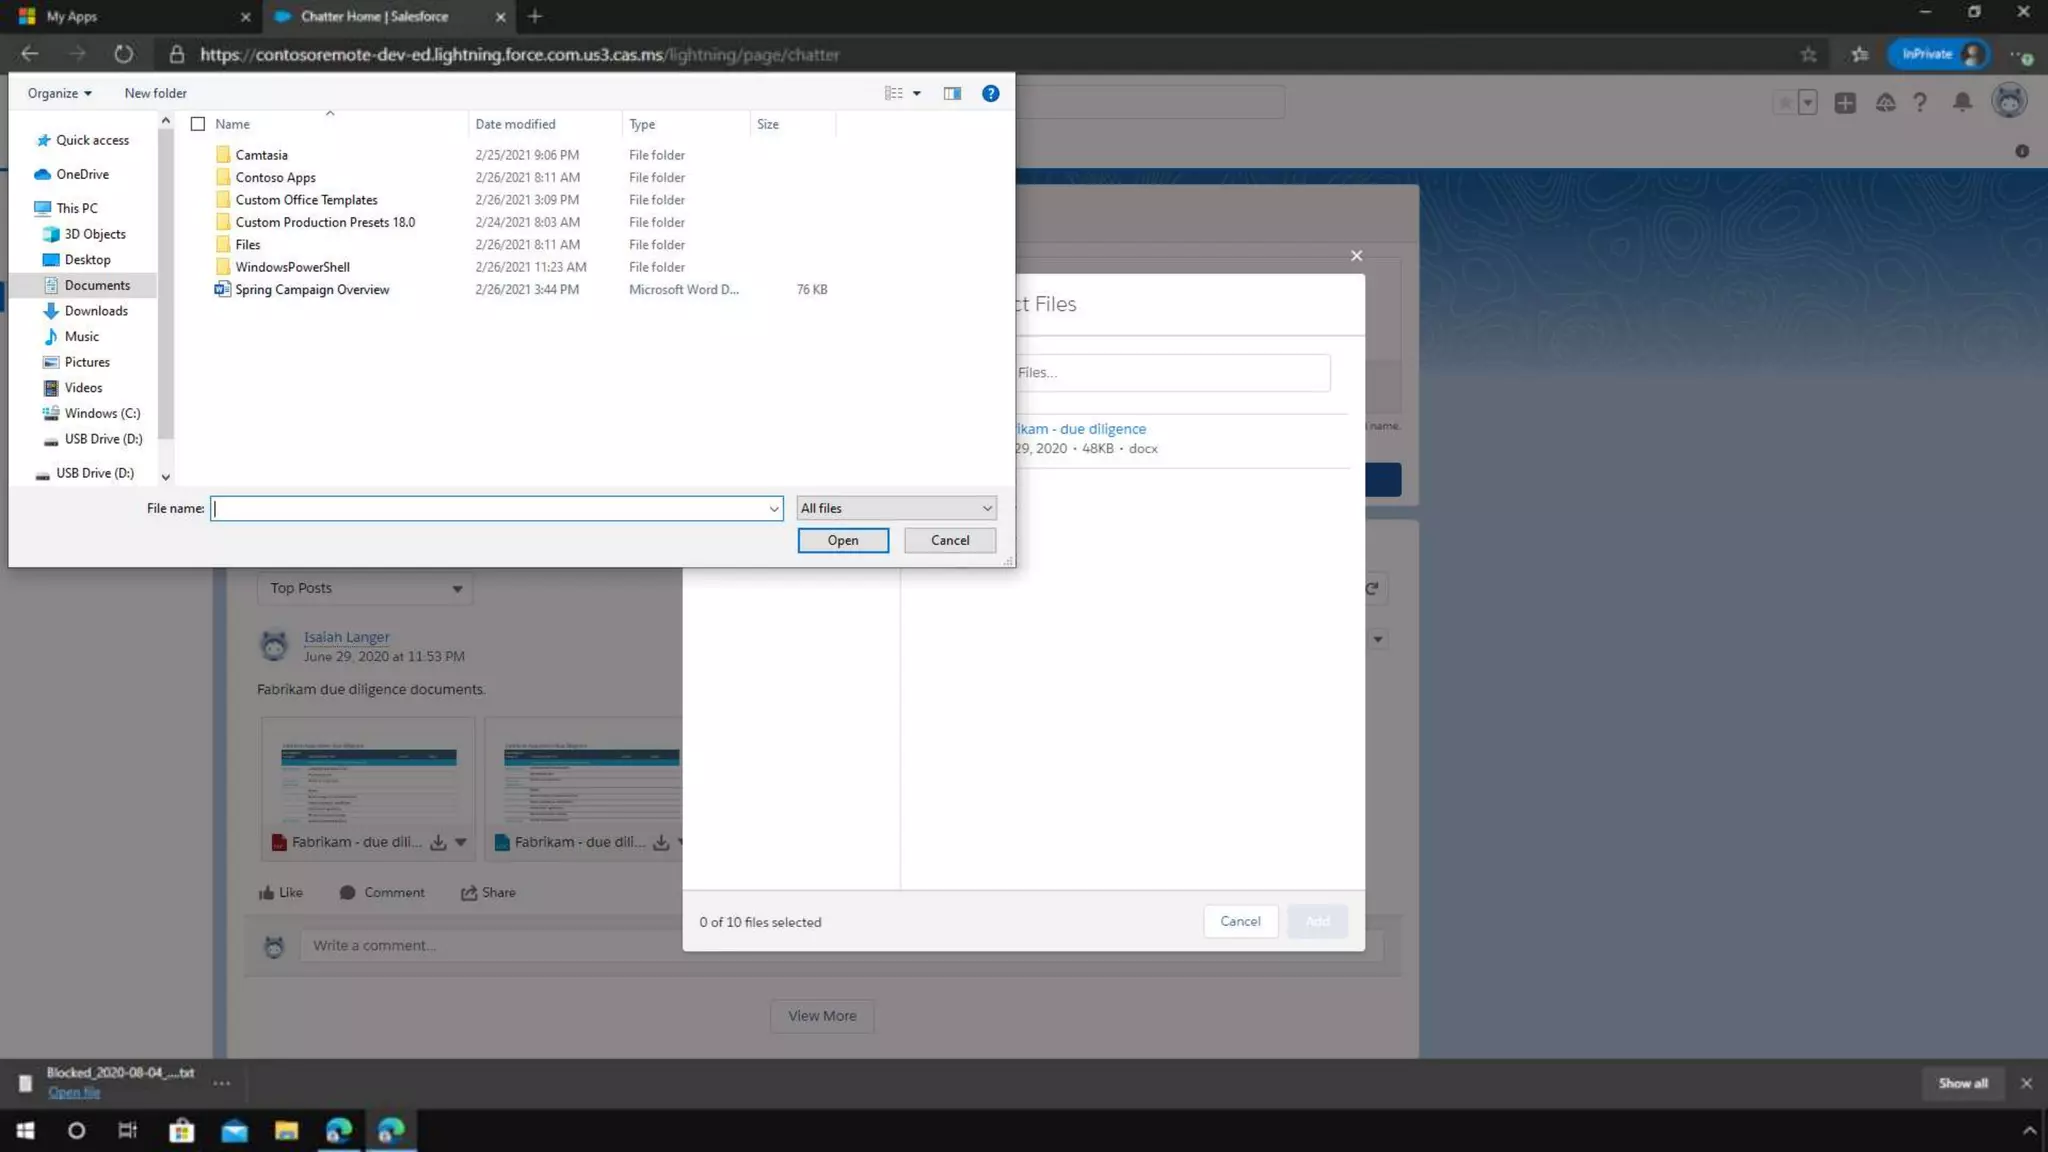
Task: Open Microsoft Store from taskbar
Action: (181, 1130)
